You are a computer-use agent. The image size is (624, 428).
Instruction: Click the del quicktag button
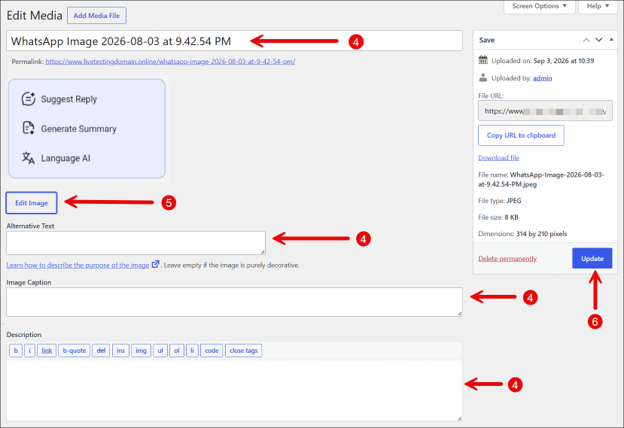click(x=101, y=351)
